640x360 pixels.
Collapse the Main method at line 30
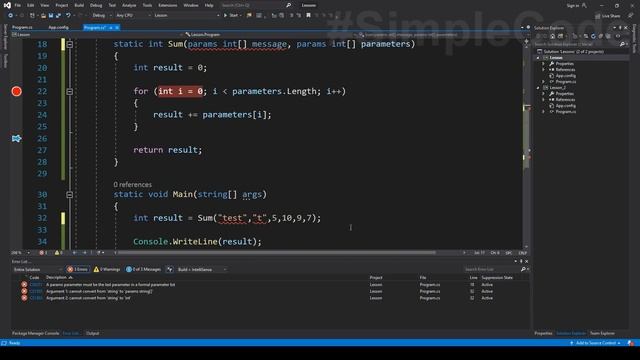70,195
